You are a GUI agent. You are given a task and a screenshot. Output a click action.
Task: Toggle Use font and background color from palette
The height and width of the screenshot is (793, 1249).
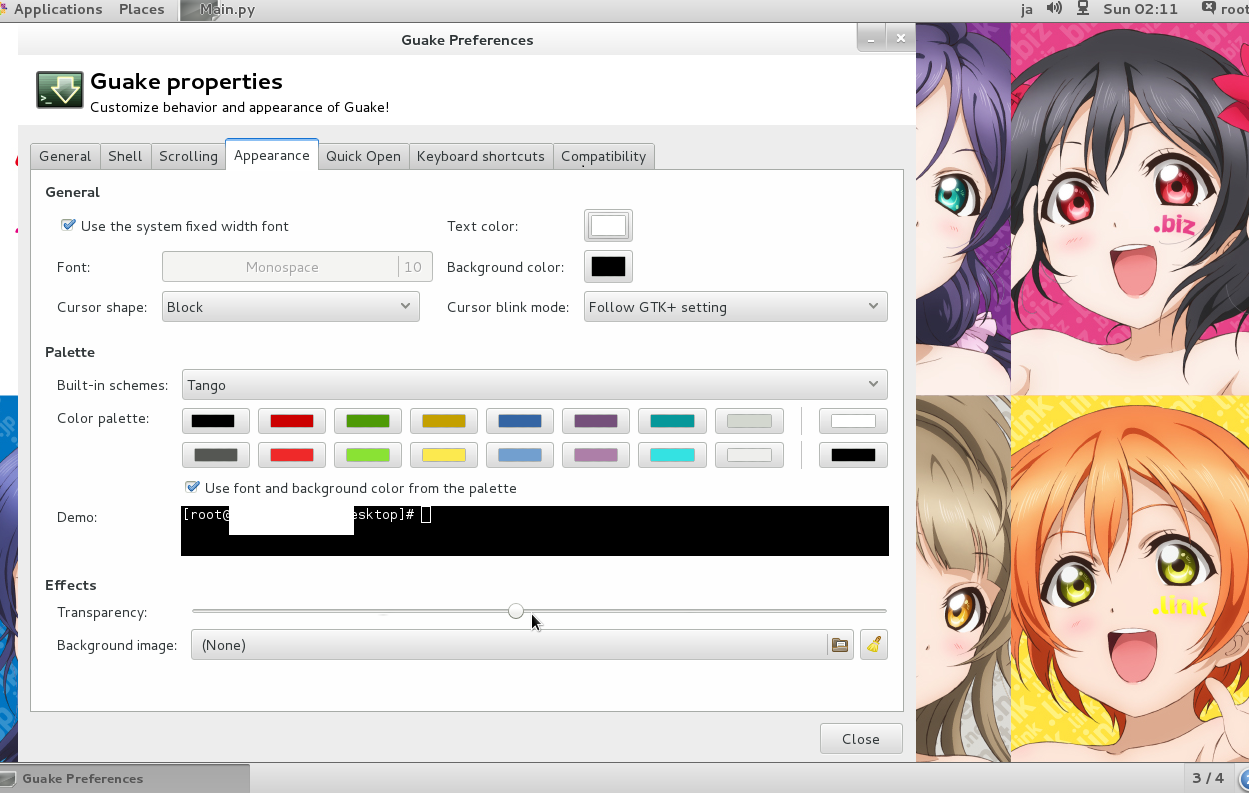tap(192, 488)
